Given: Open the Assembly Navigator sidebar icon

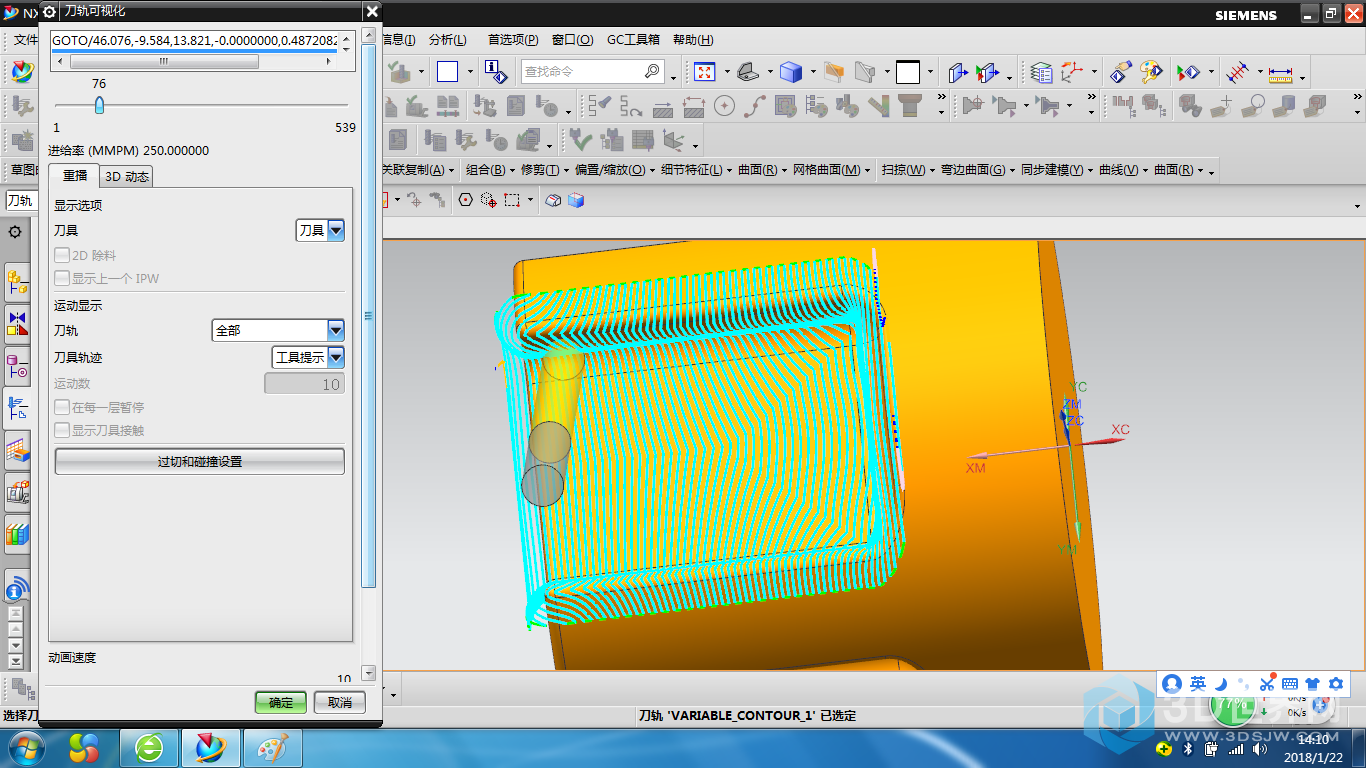Looking at the screenshot, I should click(x=17, y=283).
